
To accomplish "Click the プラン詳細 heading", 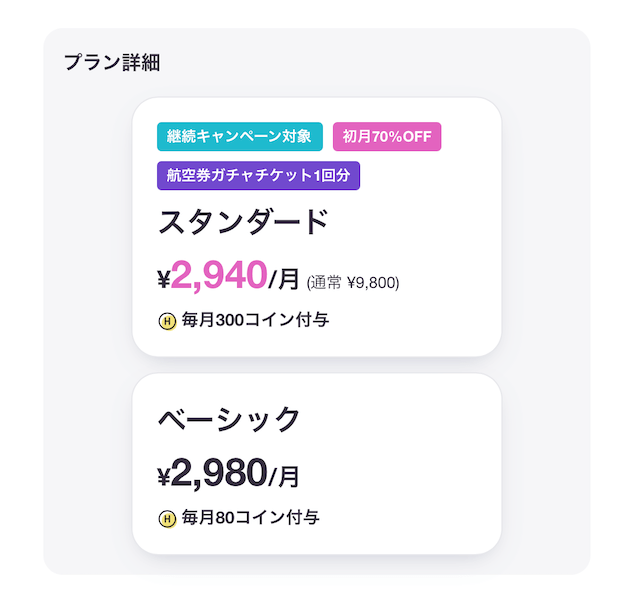I will point(112,62).
